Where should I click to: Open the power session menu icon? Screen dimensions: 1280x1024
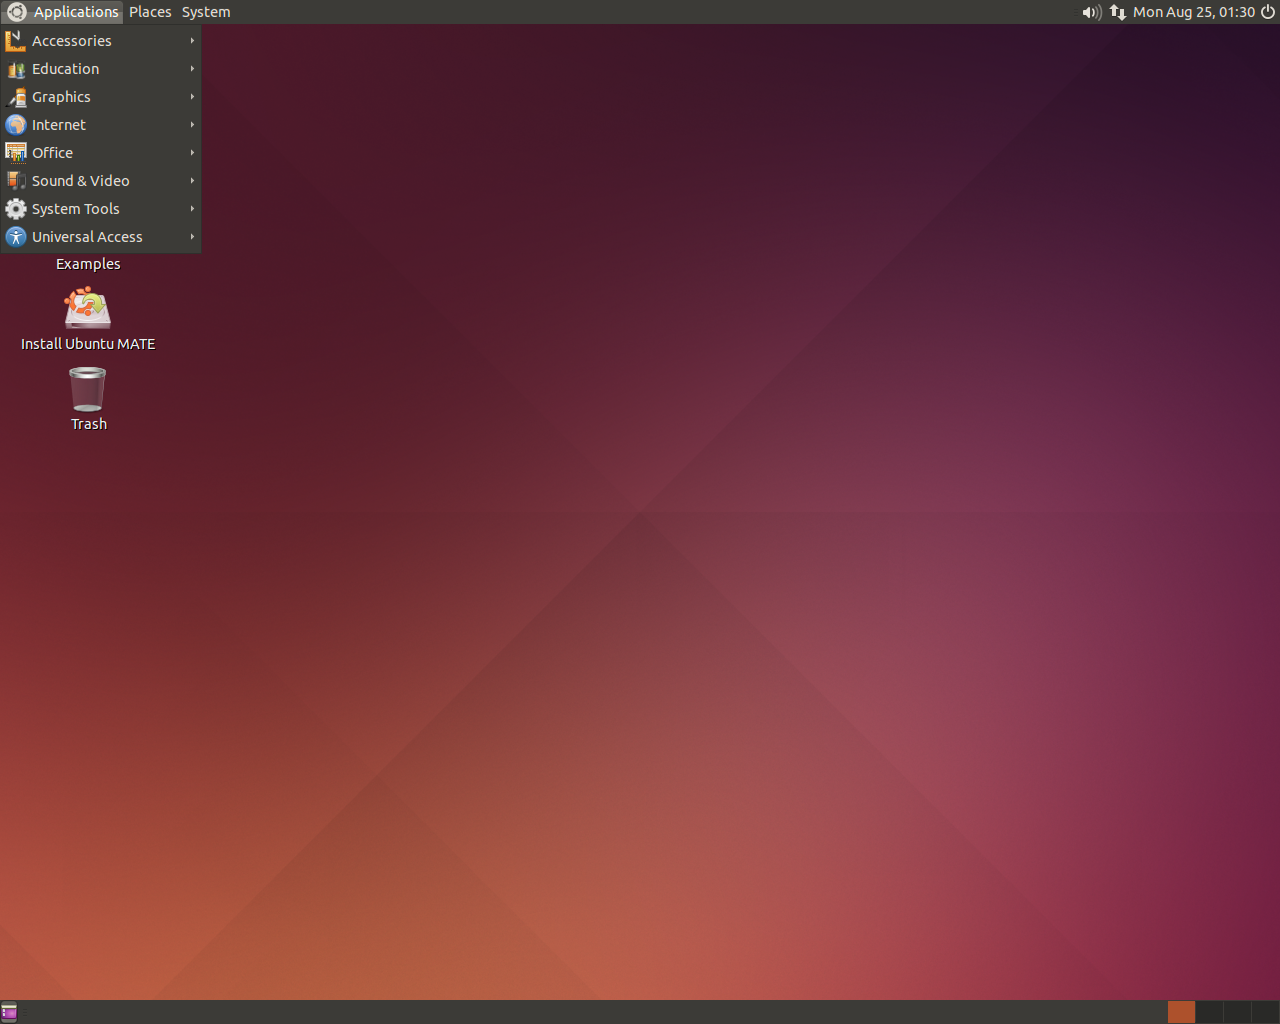click(x=1268, y=12)
